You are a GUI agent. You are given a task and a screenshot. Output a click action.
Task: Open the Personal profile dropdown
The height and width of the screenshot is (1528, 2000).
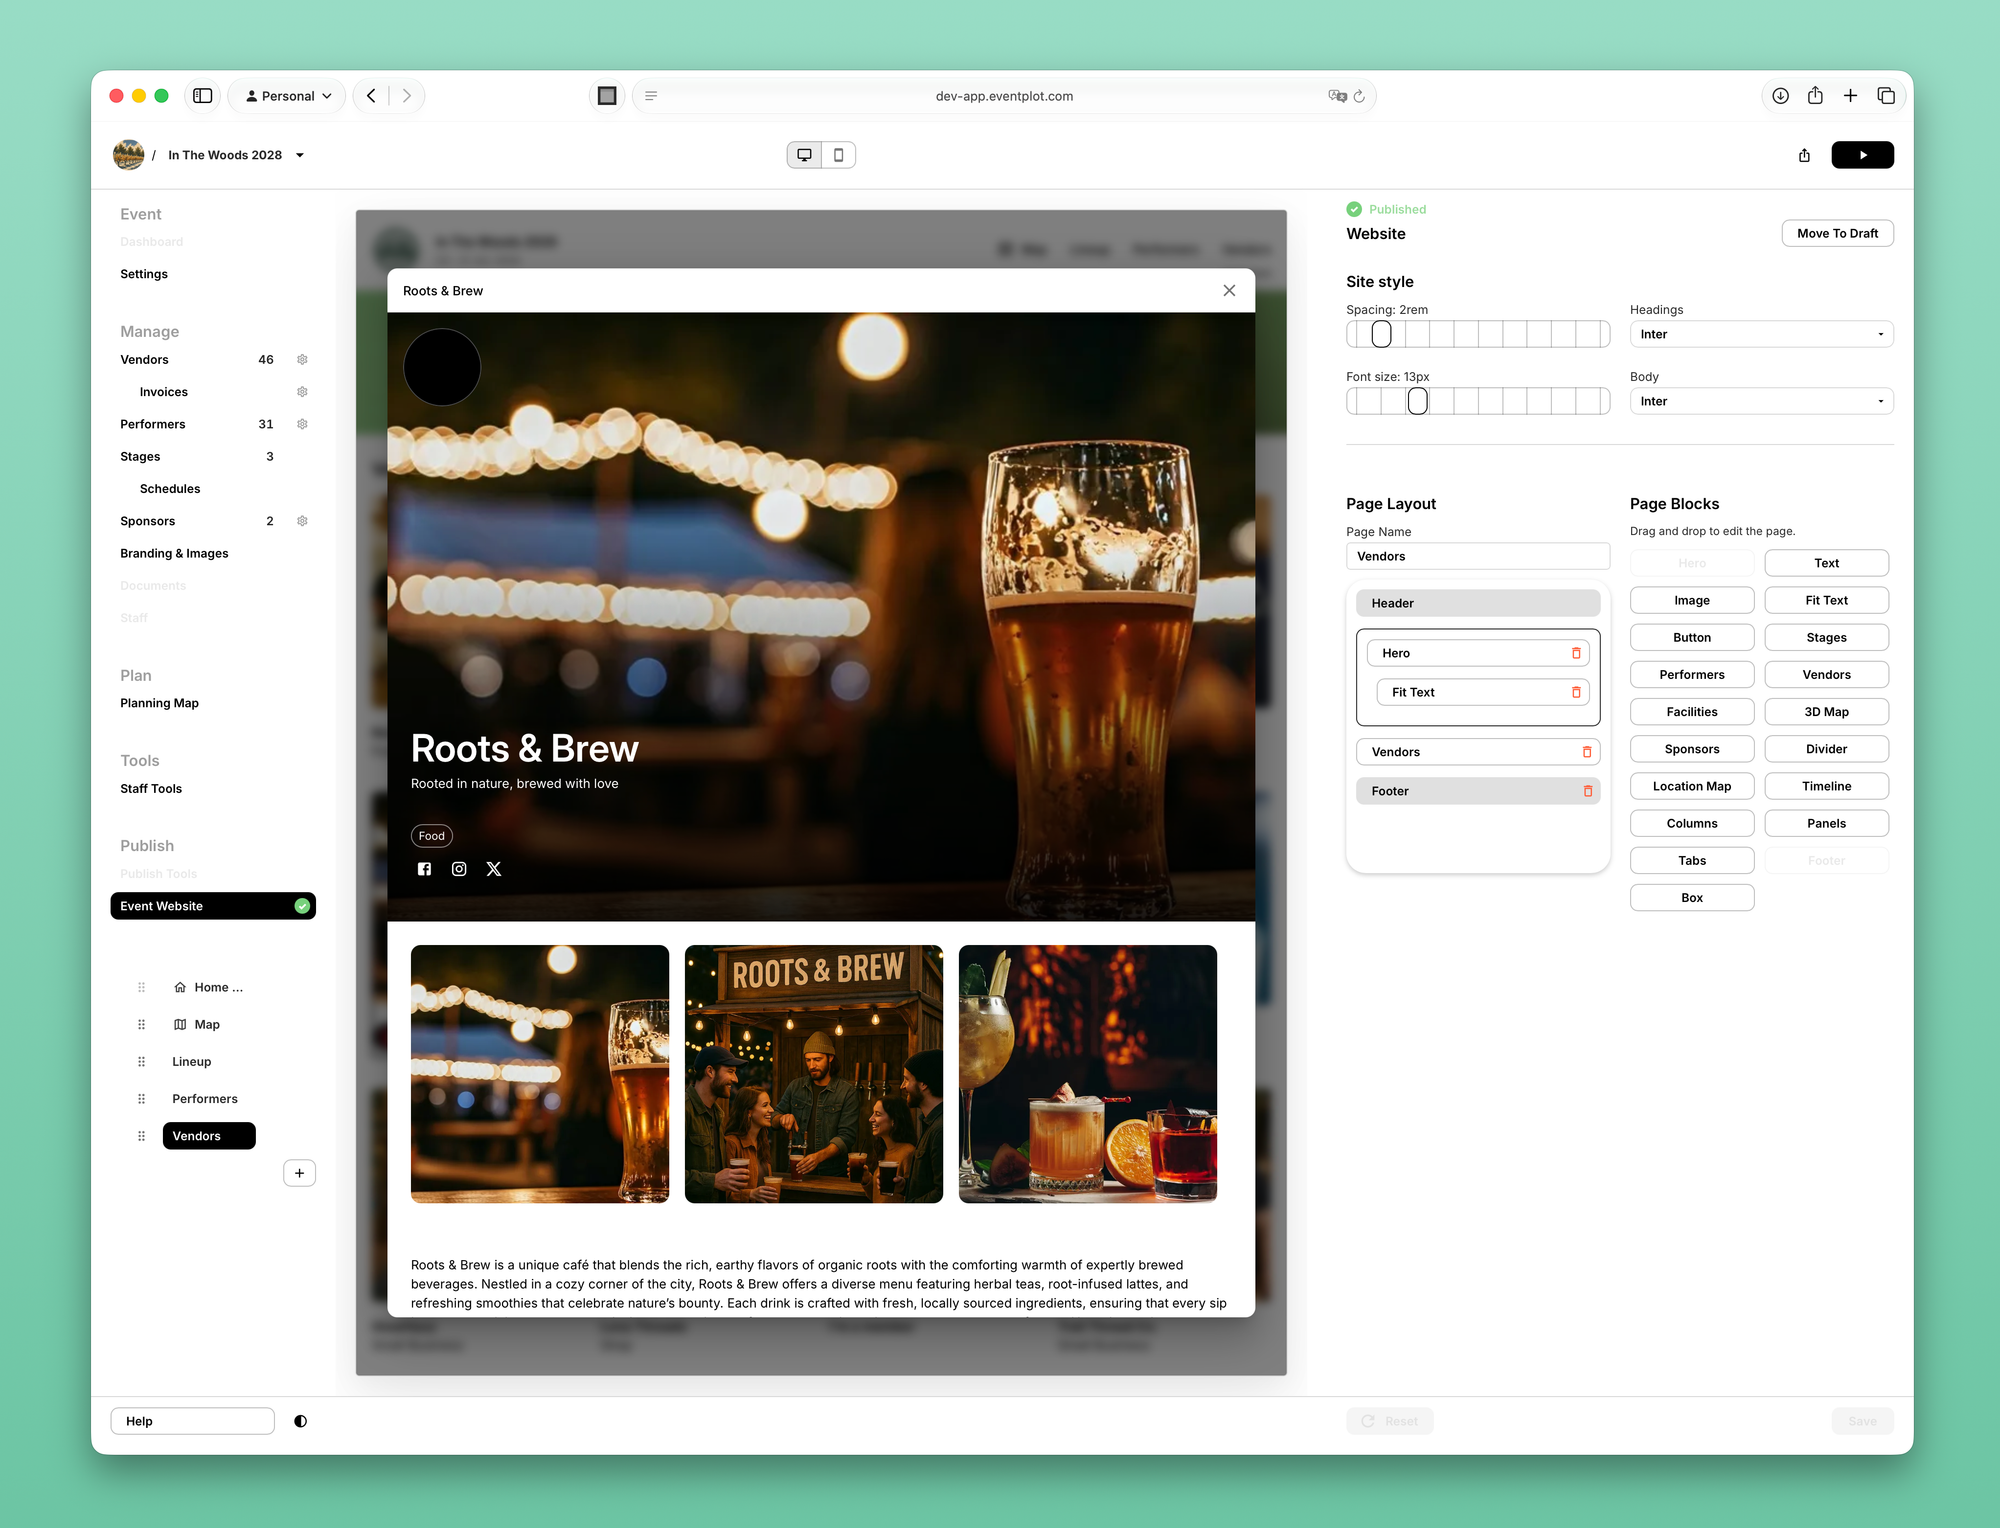(x=288, y=96)
